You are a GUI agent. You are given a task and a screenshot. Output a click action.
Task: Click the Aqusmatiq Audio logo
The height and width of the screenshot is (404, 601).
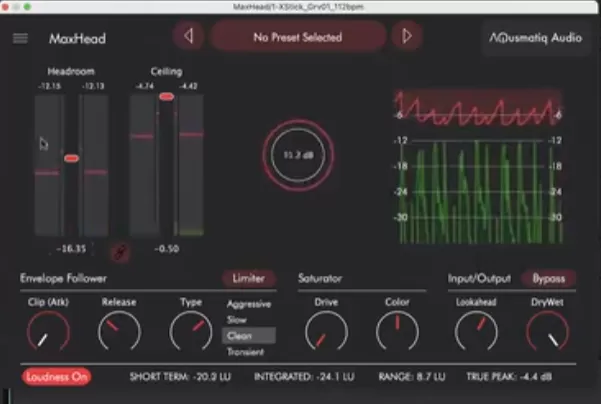[x=535, y=38]
